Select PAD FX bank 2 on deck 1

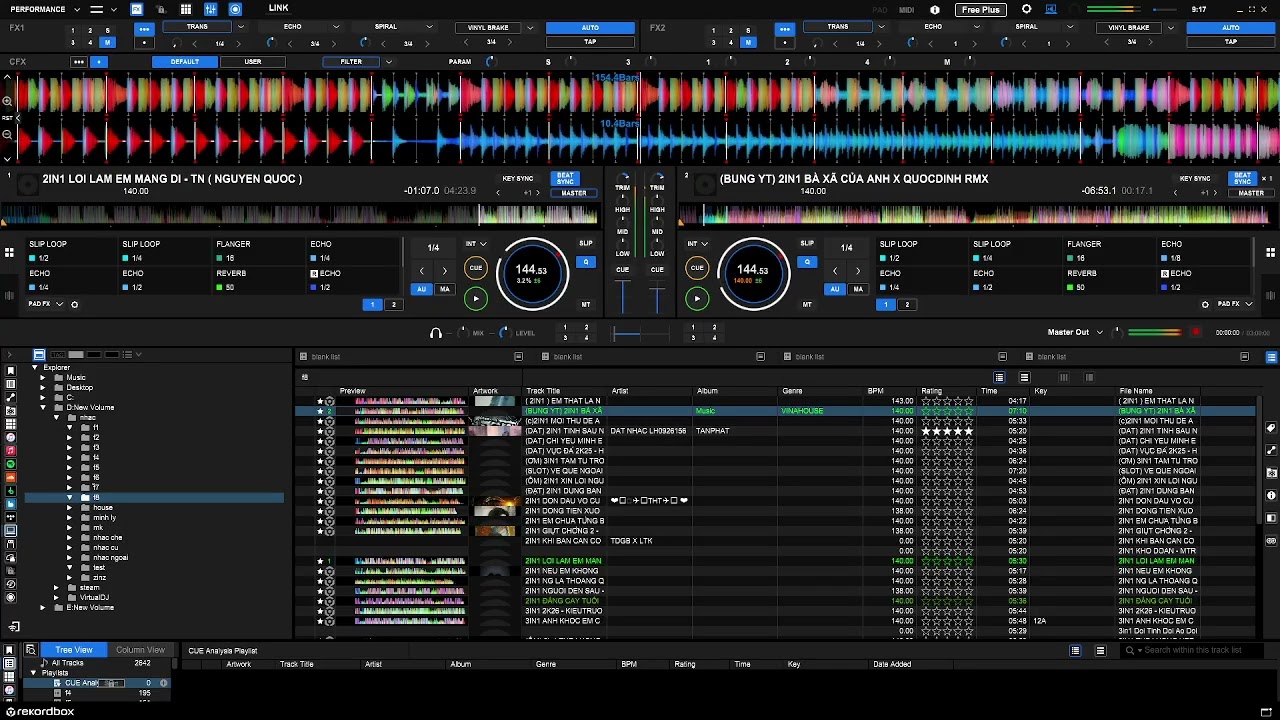point(393,304)
